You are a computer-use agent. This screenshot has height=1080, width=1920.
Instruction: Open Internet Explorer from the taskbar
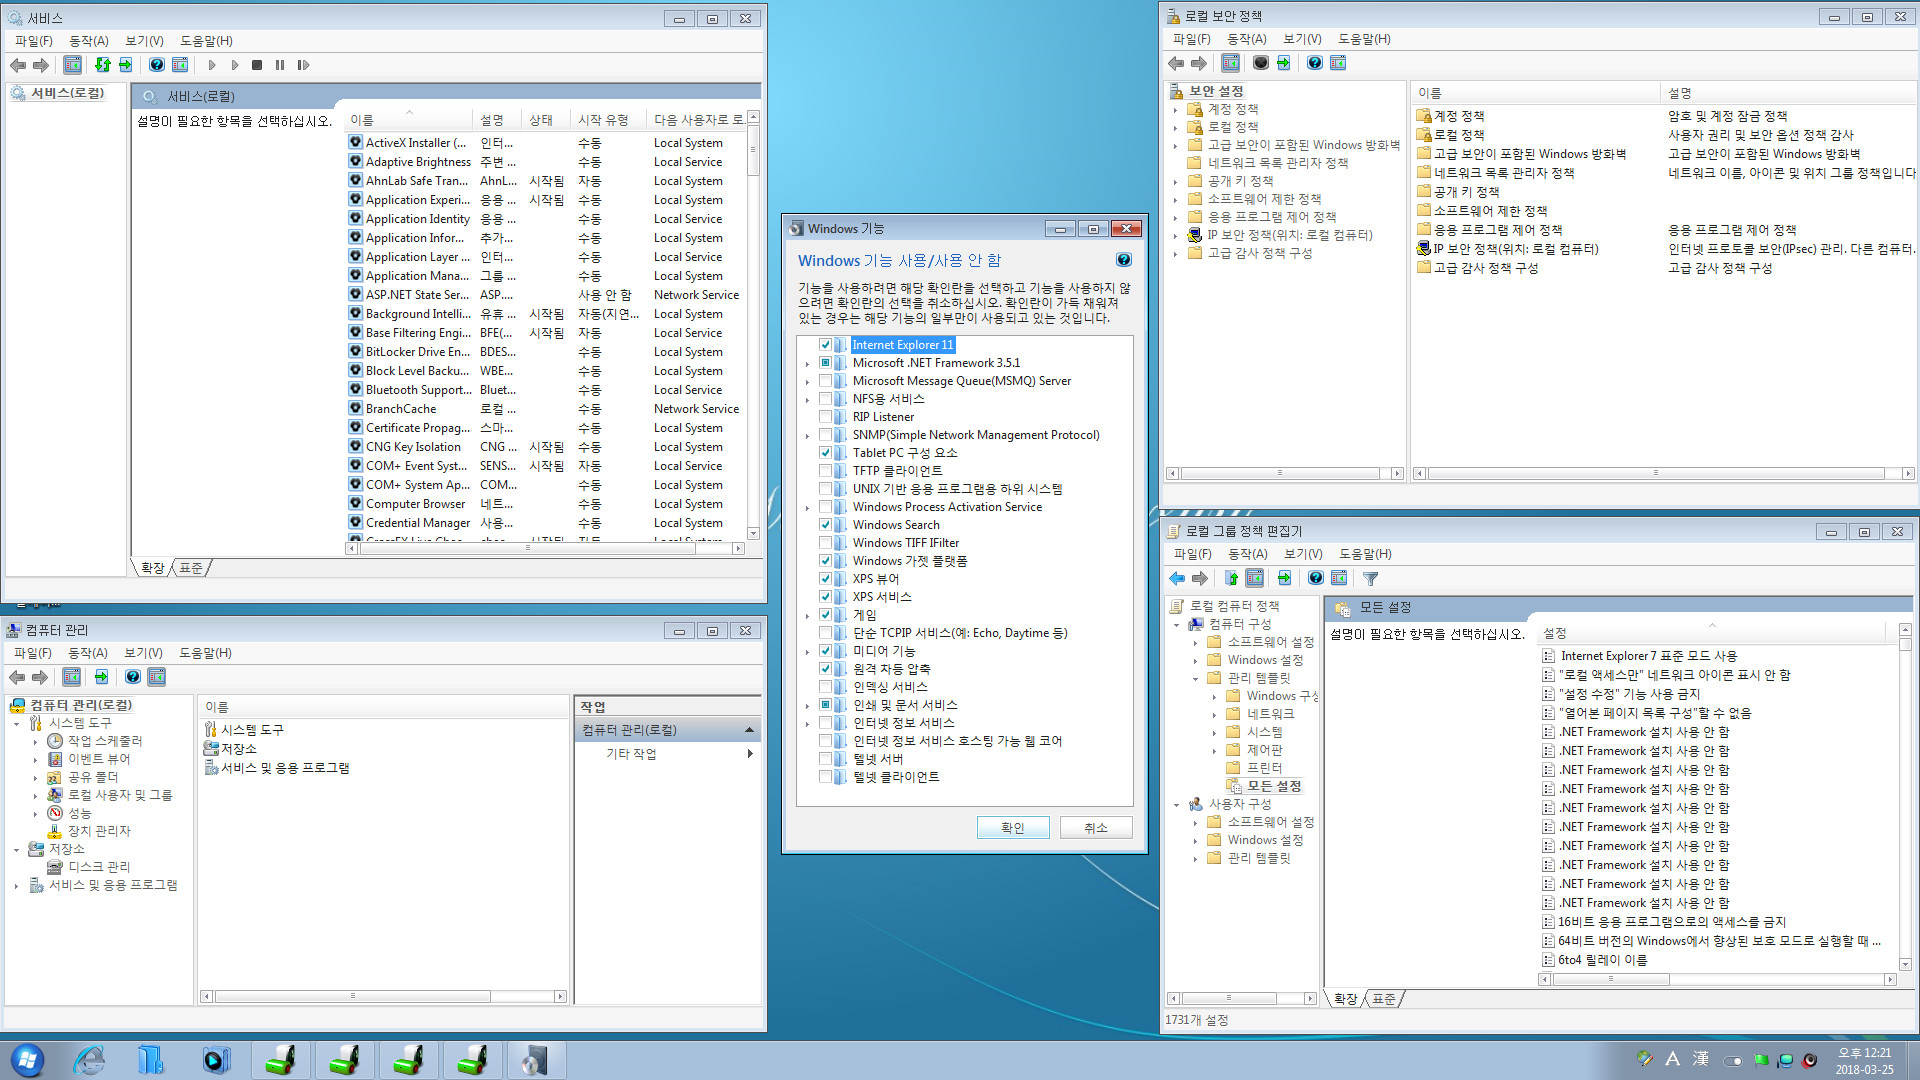tap(89, 1060)
